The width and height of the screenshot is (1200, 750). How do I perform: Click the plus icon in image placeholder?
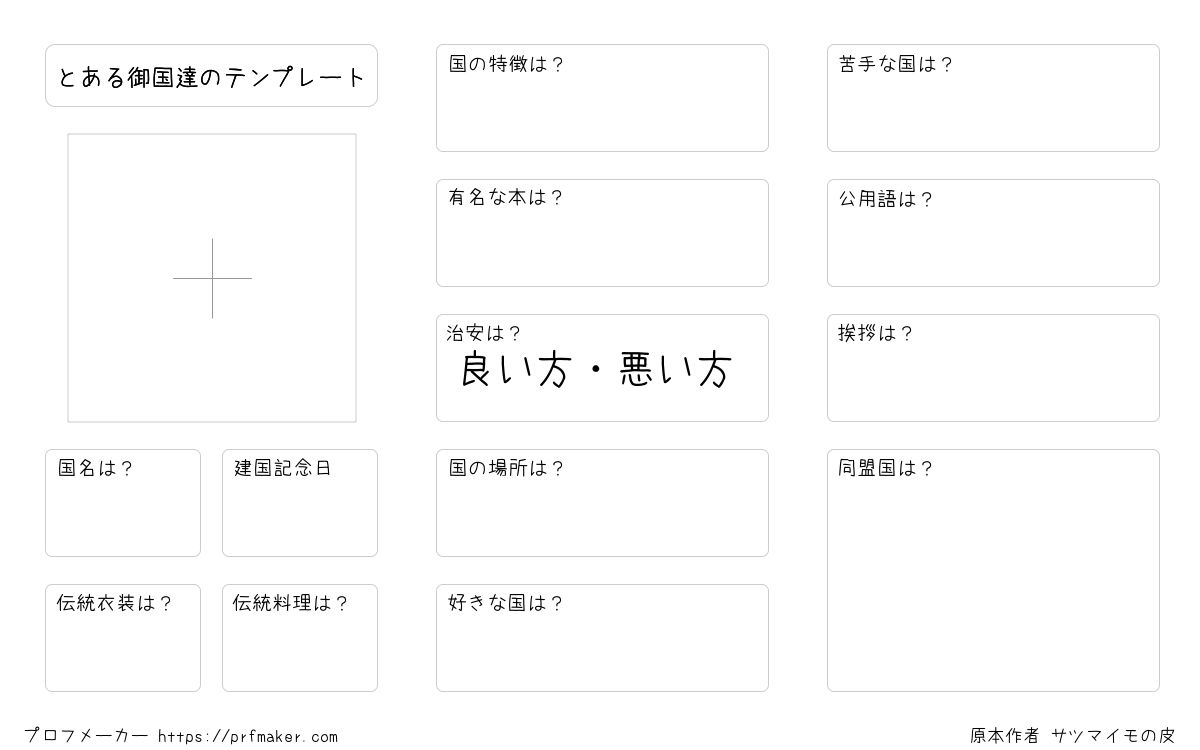coord(212,278)
